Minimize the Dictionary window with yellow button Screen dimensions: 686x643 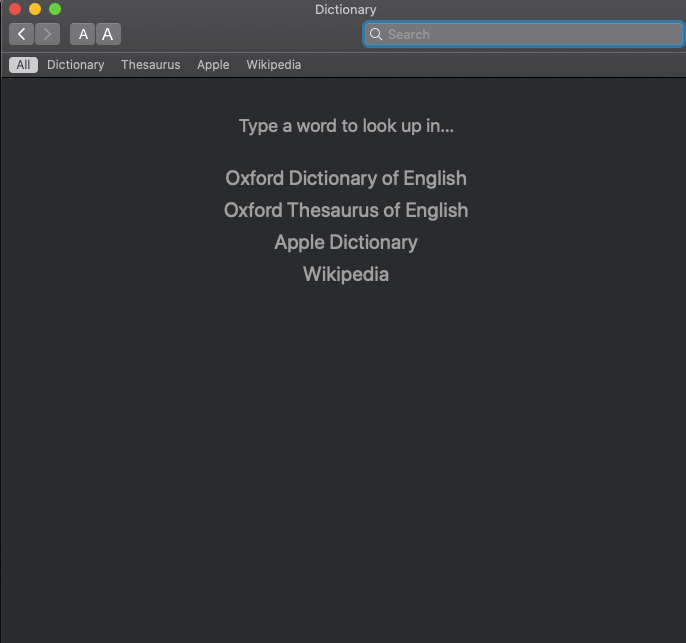[x=35, y=9]
